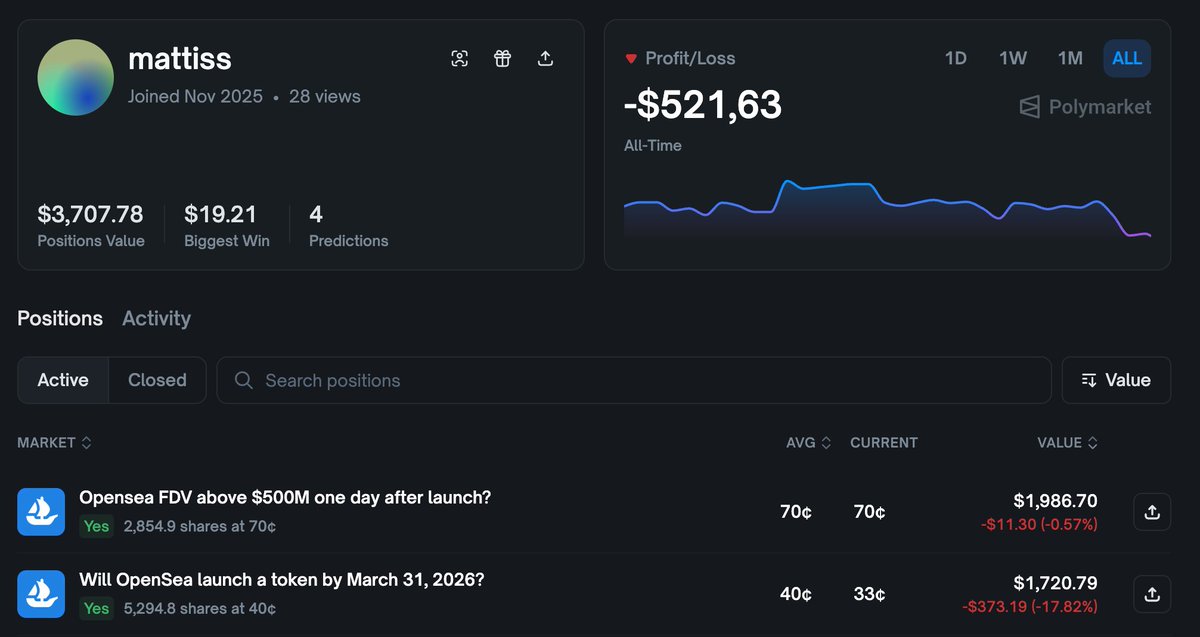Open Will OpenSea launch a token market

point(282,579)
